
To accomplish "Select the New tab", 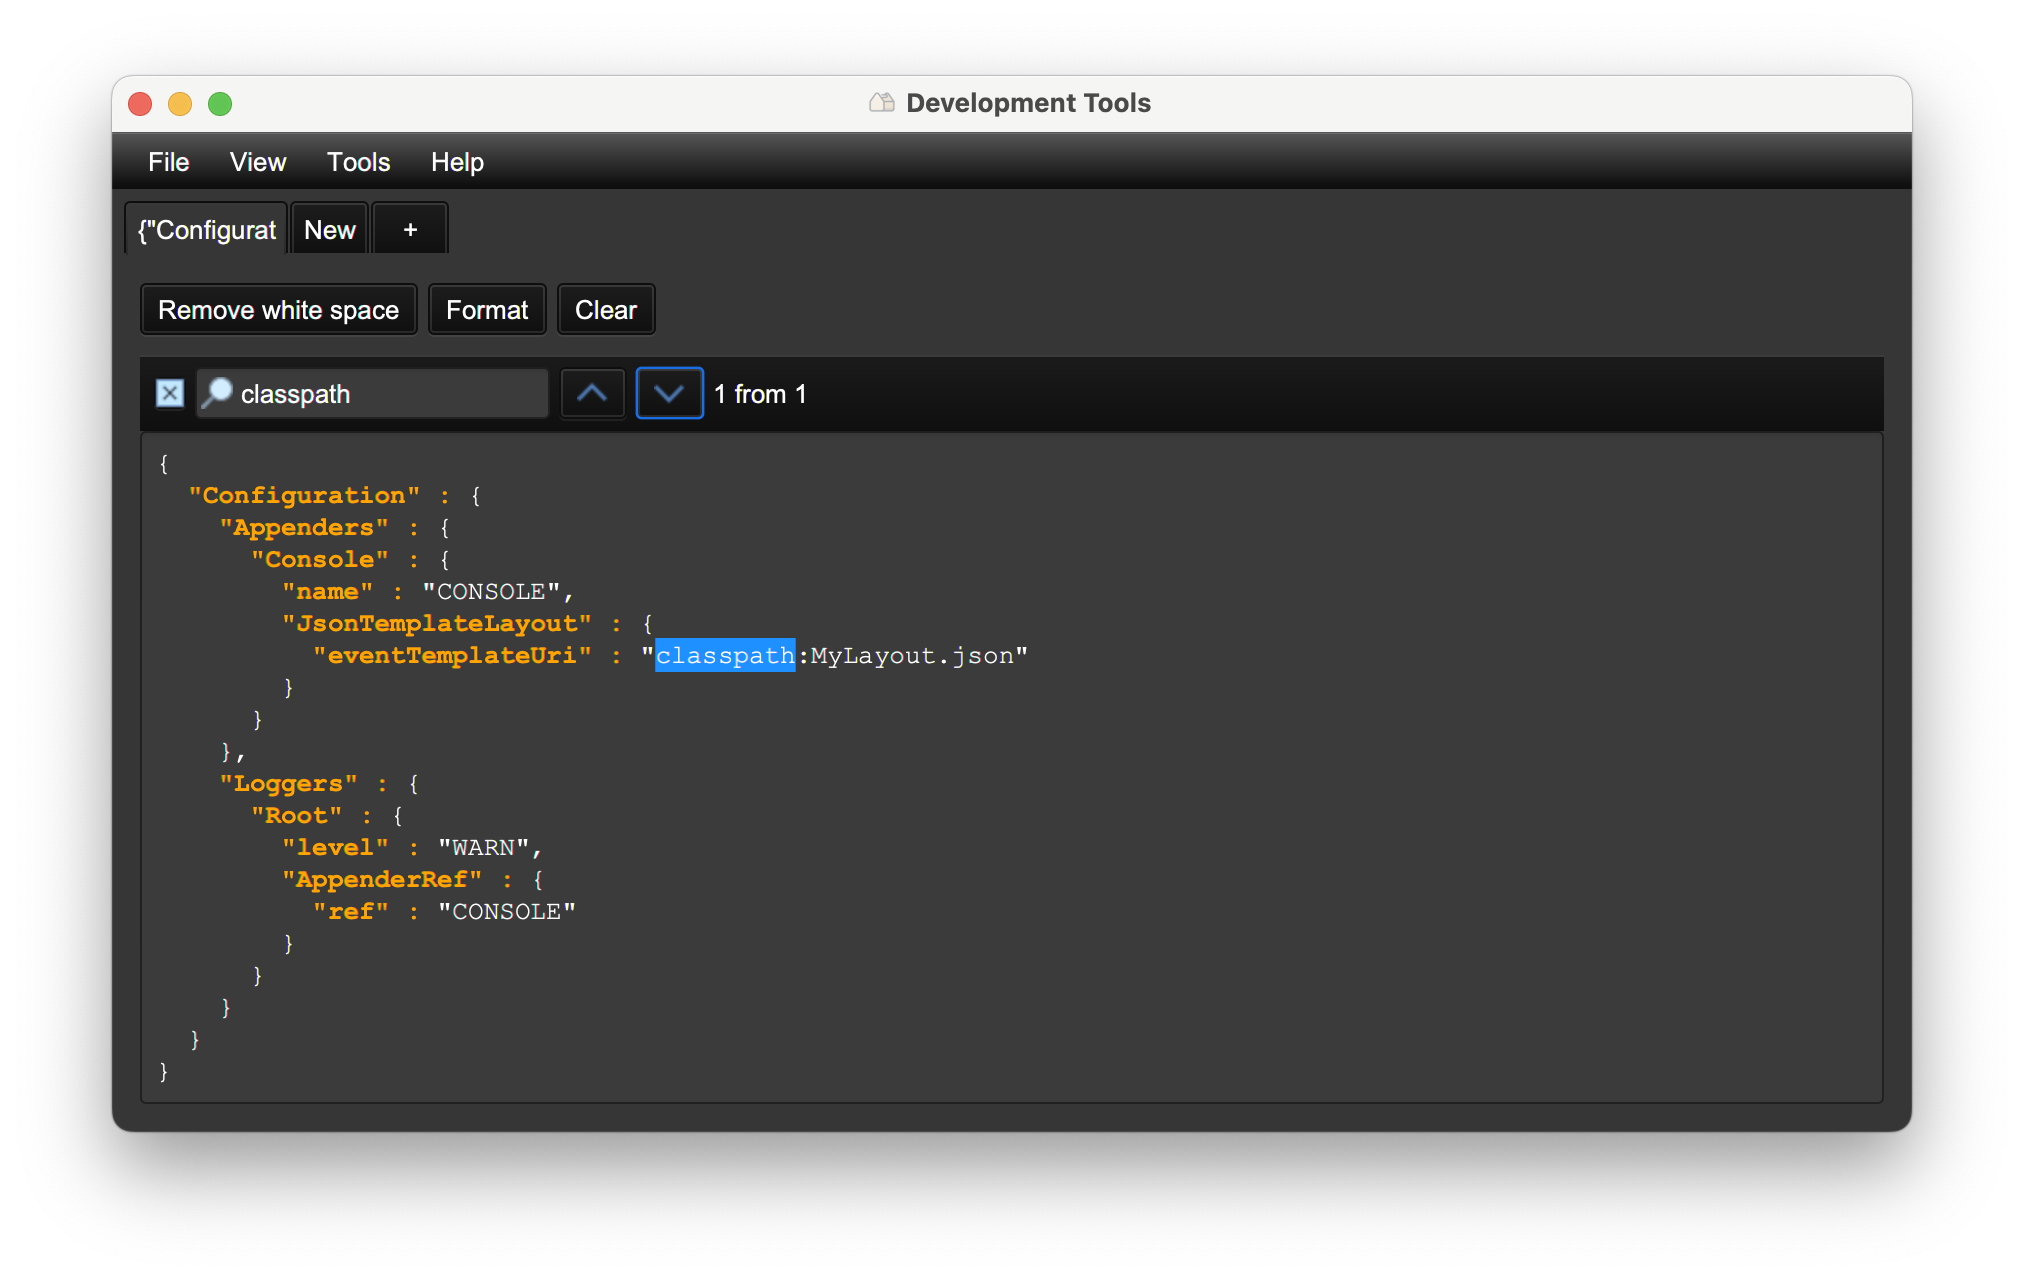I will coord(329,229).
